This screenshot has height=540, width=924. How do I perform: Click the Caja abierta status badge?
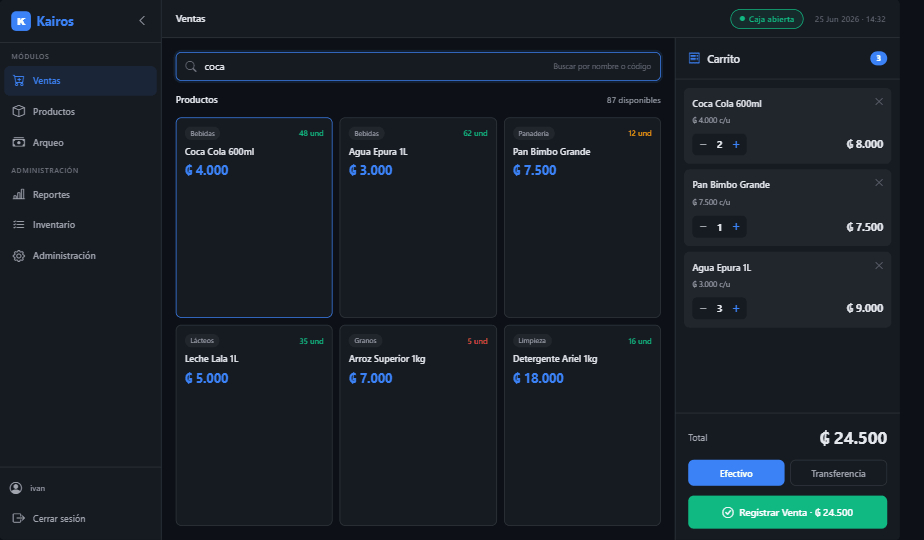(x=767, y=19)
